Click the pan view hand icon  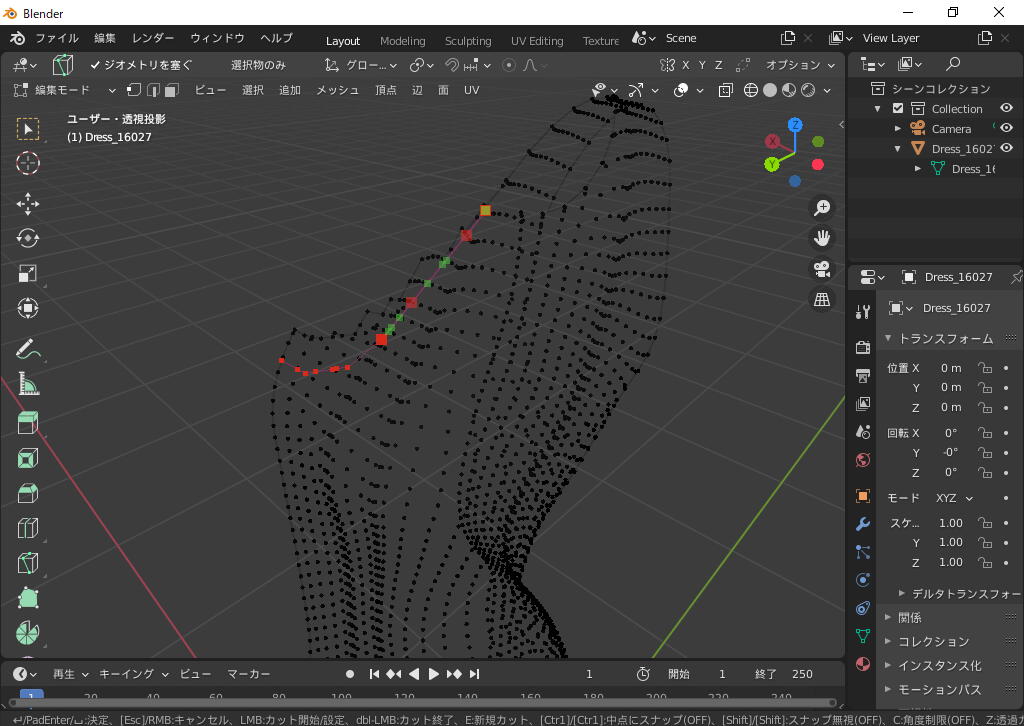point(822,238)
